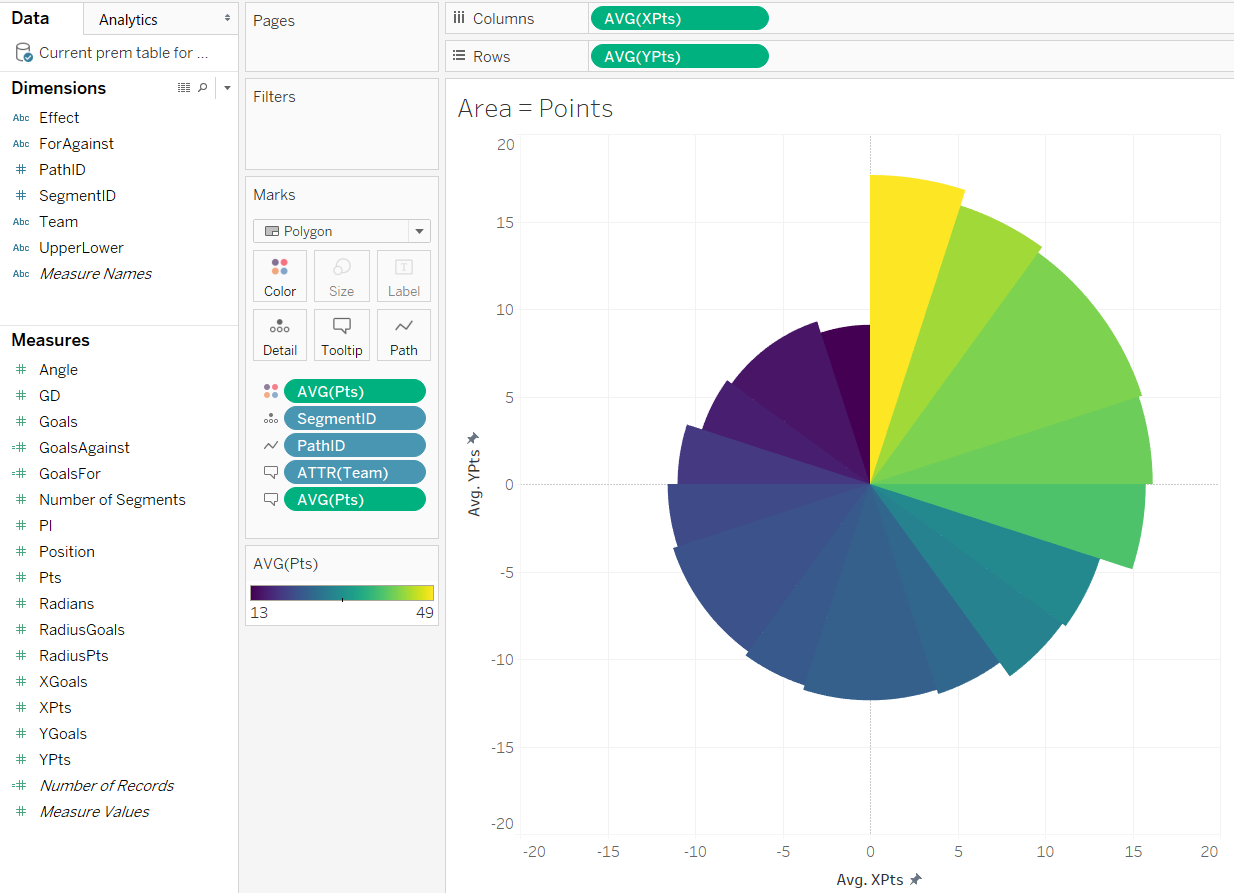Viewport: 1234px width, 894px height.
Task: Select the Pts measure
Action: 50,577
